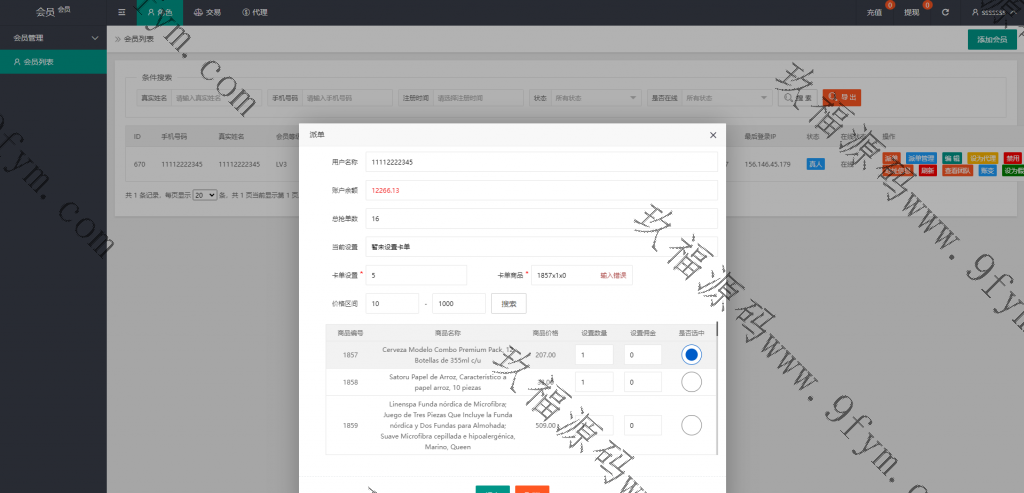
Task: Click the hamburger menu collapse icon
Action: pos(122,13)
